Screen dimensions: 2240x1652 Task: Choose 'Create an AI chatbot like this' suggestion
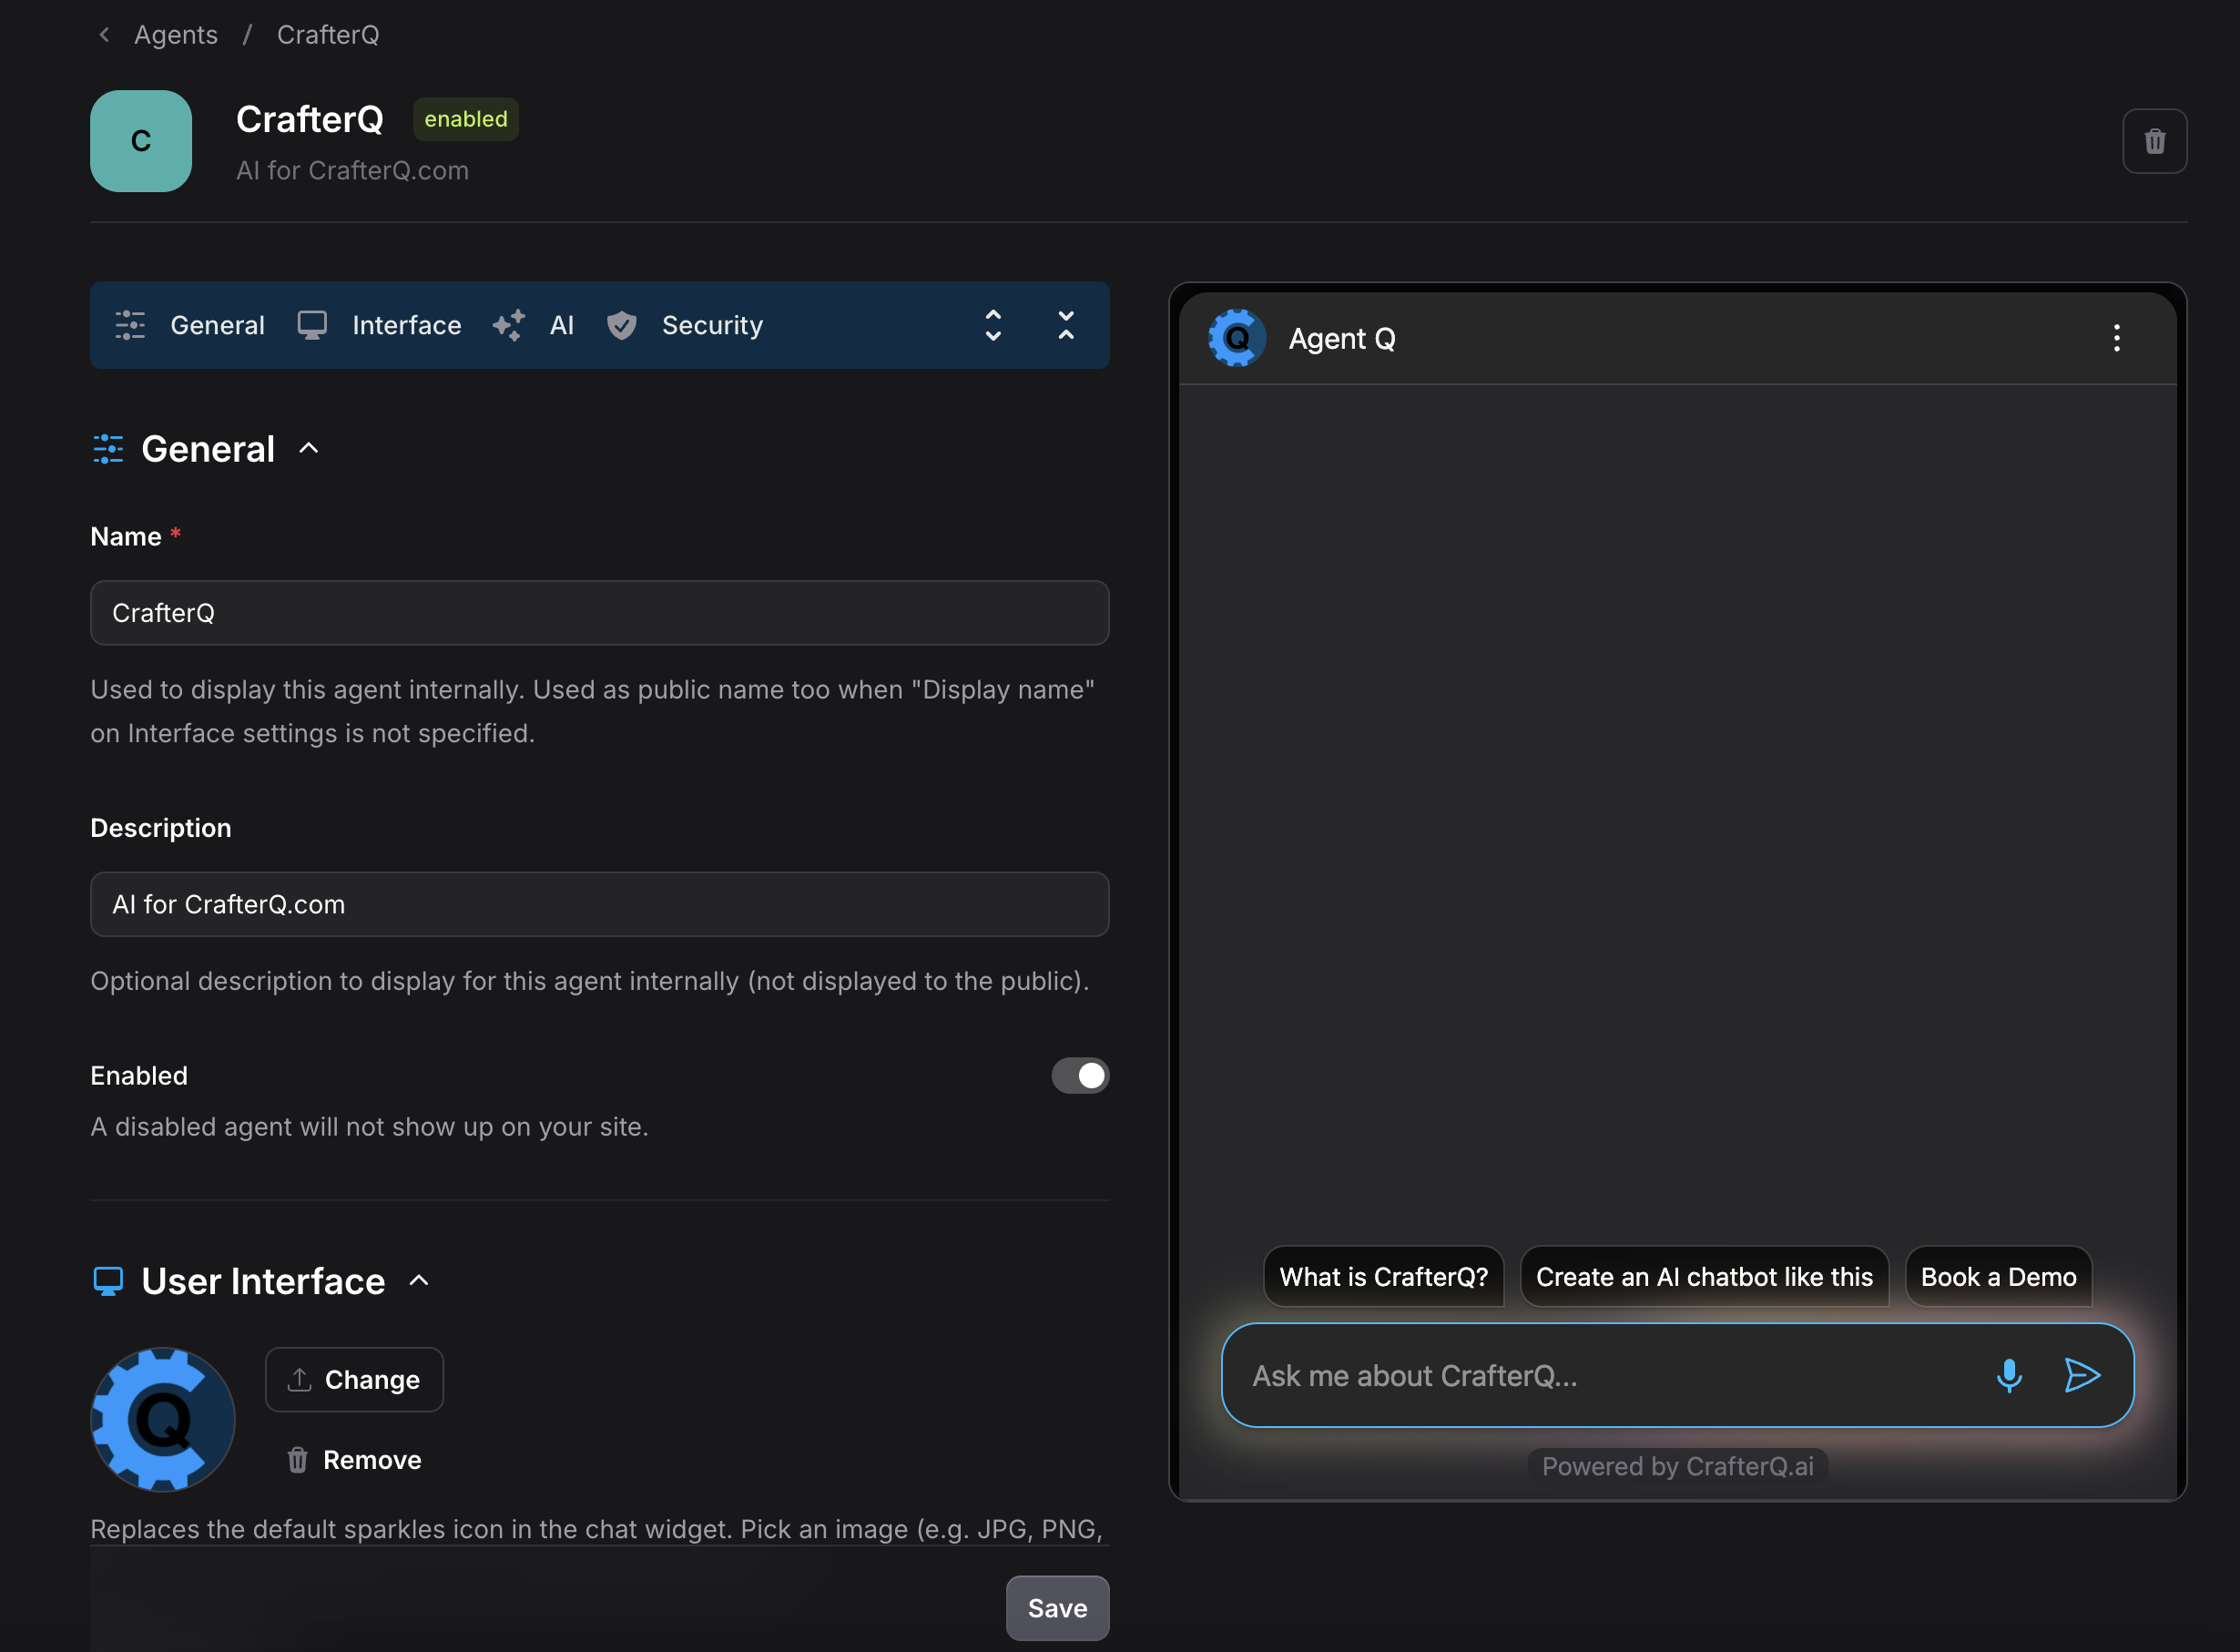(x=1704, y=1277)
